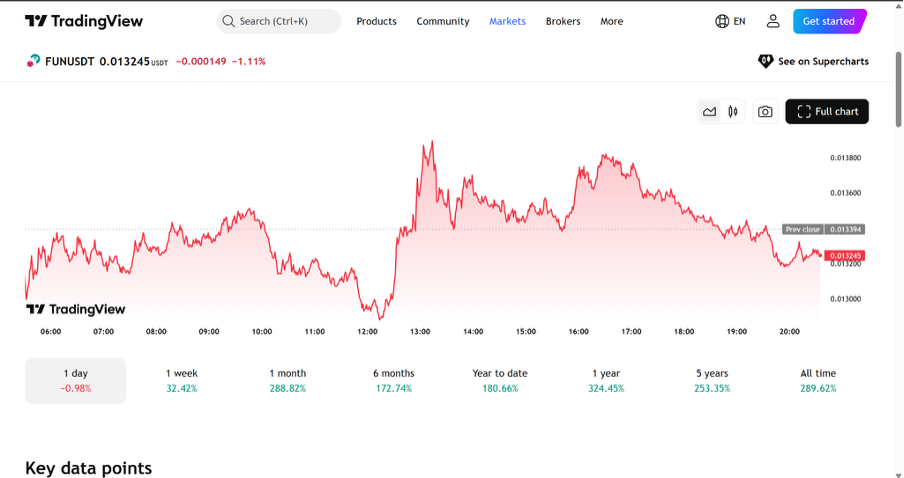Viewport: 904px width, 478px height.
Task: Click the Supercharts diamond icon
Action: pos(765,61)
